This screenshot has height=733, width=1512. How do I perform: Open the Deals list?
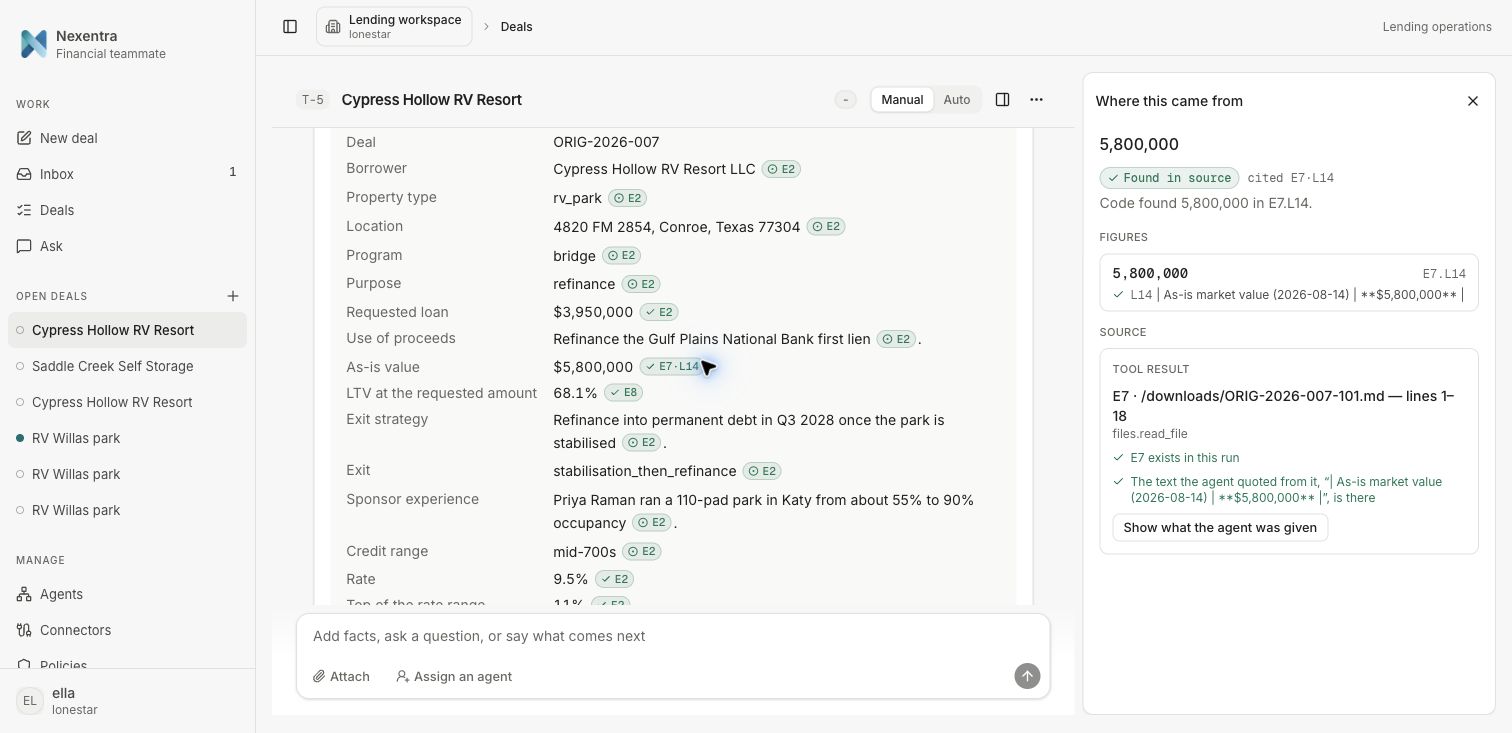point(127,210)
